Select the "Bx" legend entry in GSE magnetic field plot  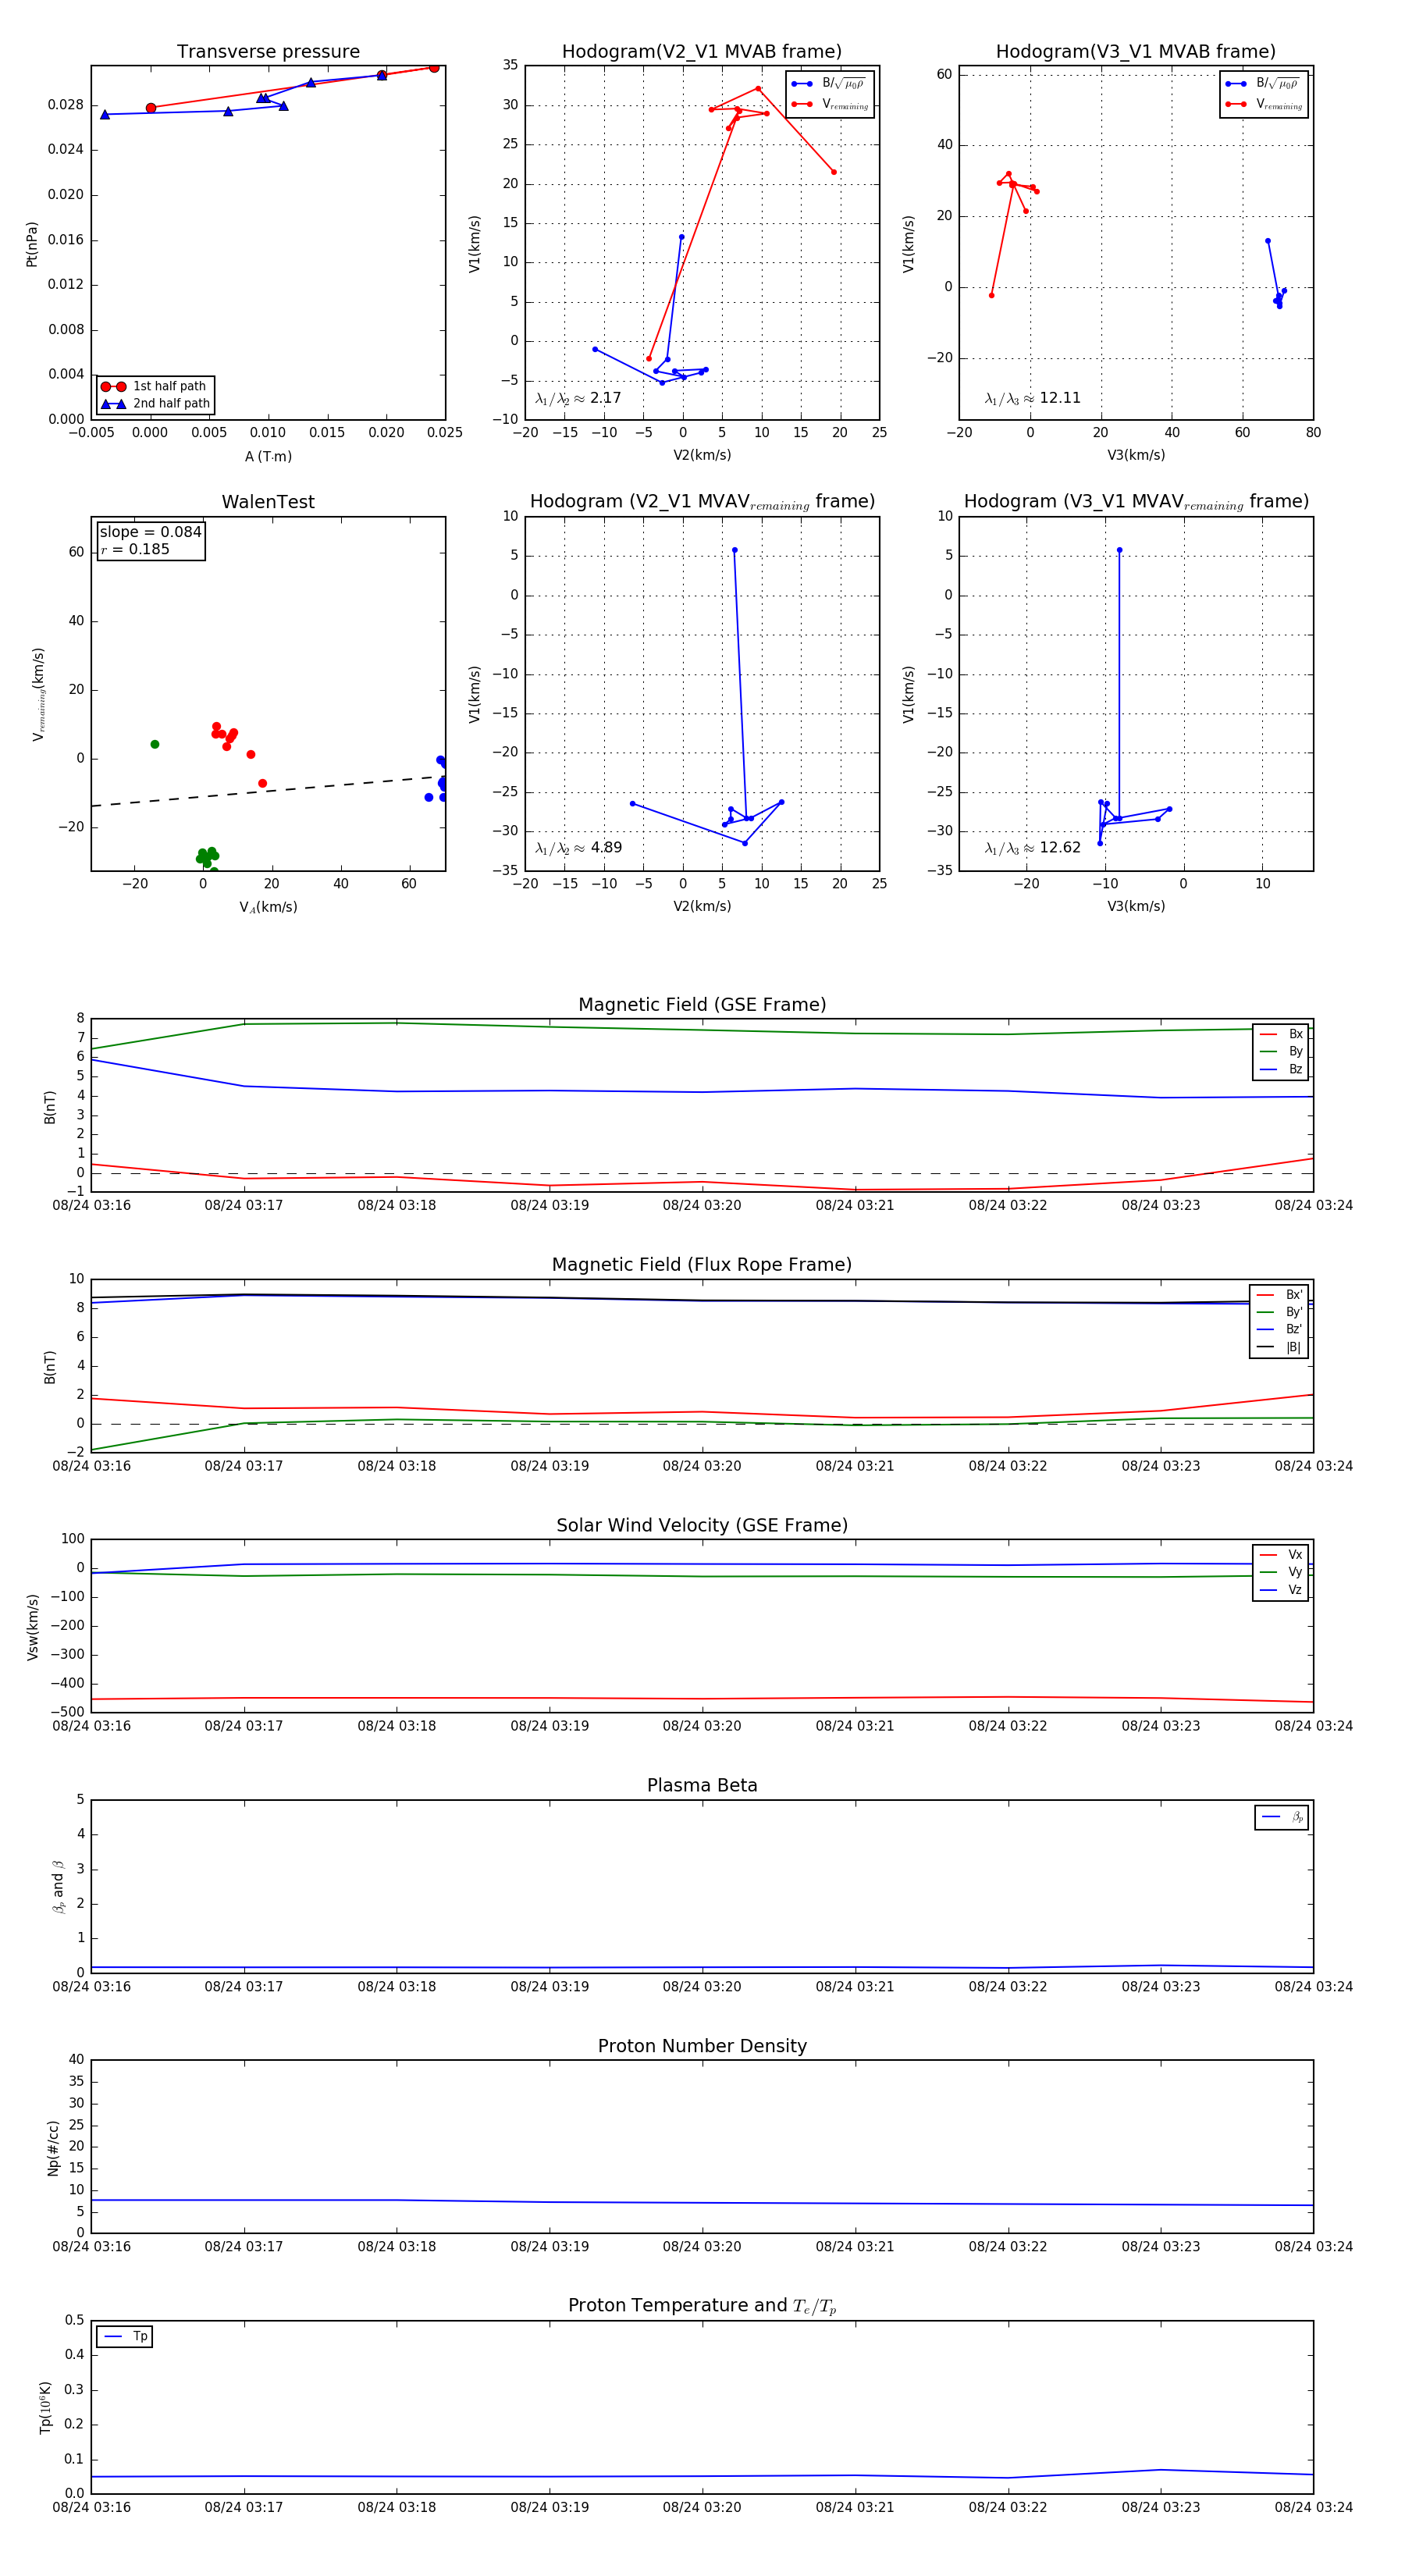pyautogui.click(x=1281, y=1034)
